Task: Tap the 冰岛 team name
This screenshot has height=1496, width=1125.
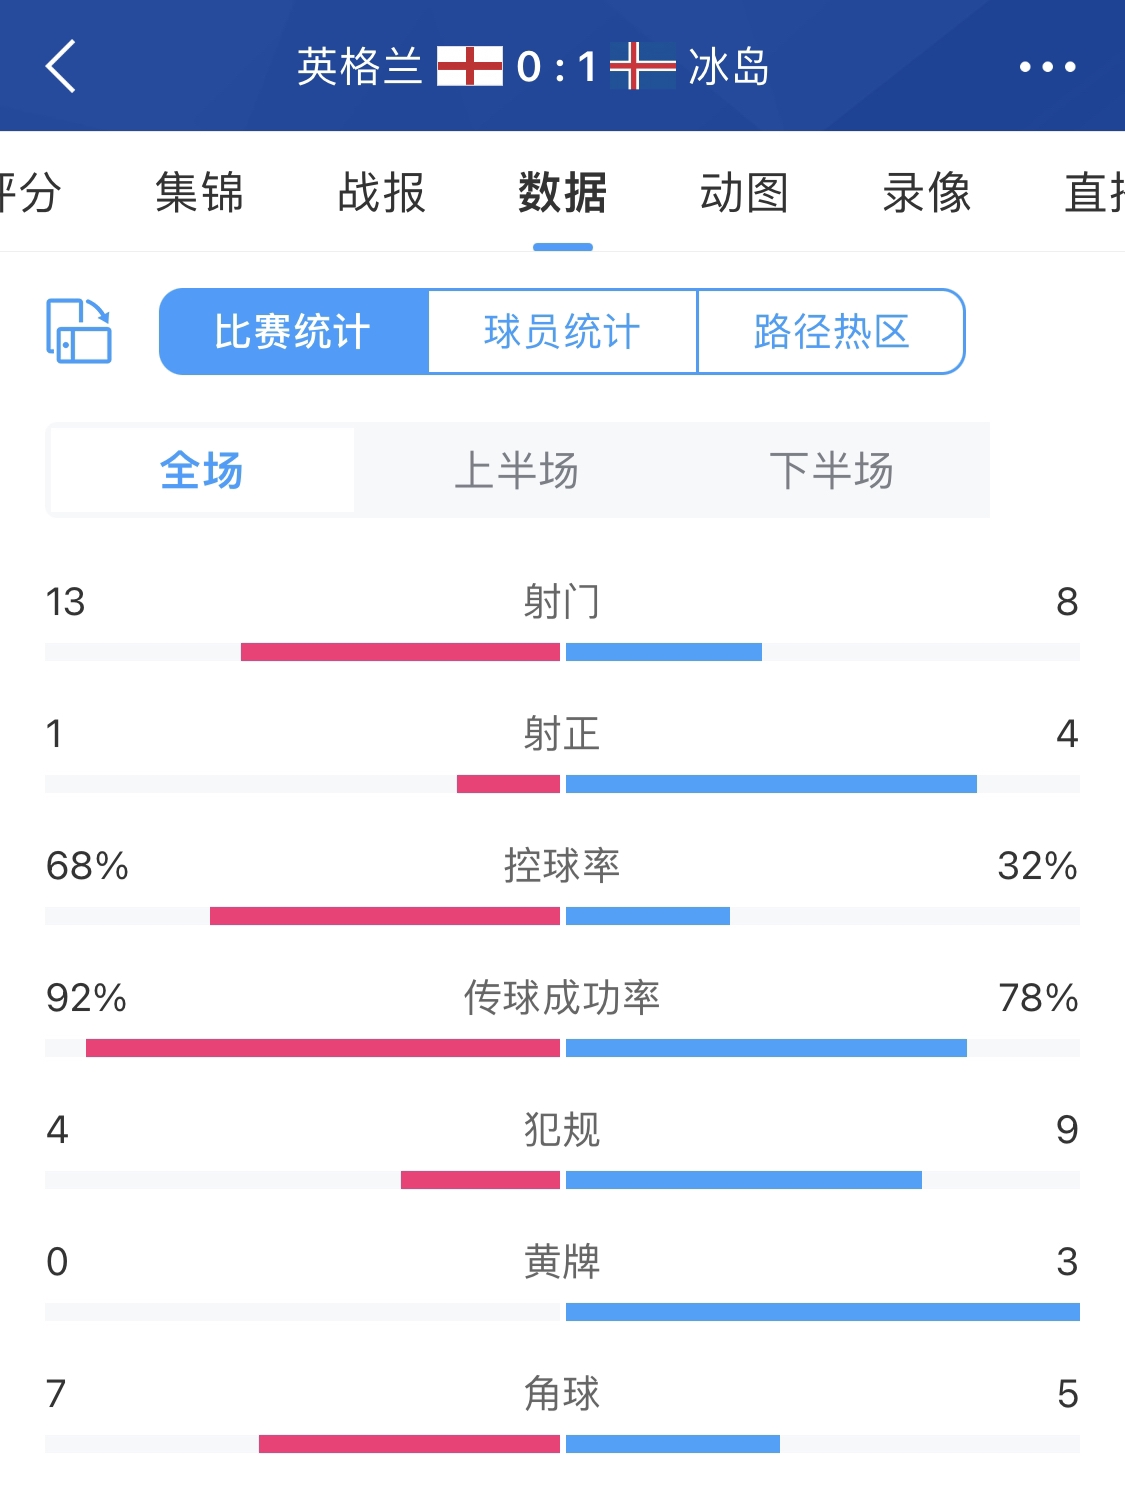Action: [729, 67]
